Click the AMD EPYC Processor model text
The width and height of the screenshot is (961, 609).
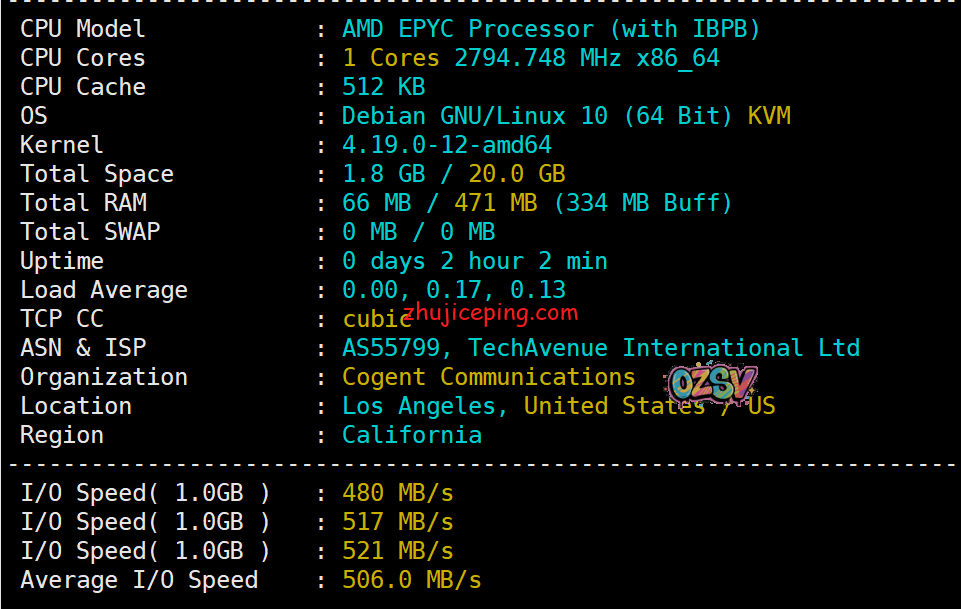(551, 29)
